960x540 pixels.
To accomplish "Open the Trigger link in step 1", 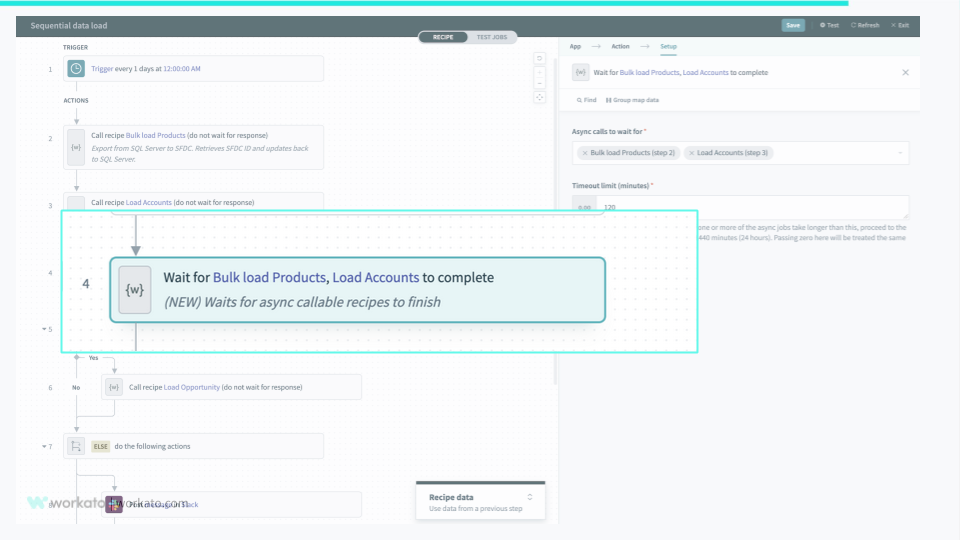I will tap(102, 69).
